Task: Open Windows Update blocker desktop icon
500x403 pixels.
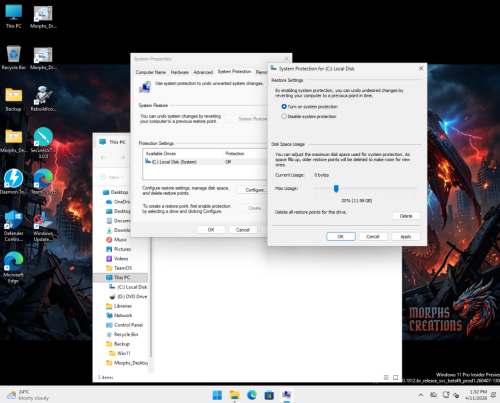Action: tap(43, 226)
